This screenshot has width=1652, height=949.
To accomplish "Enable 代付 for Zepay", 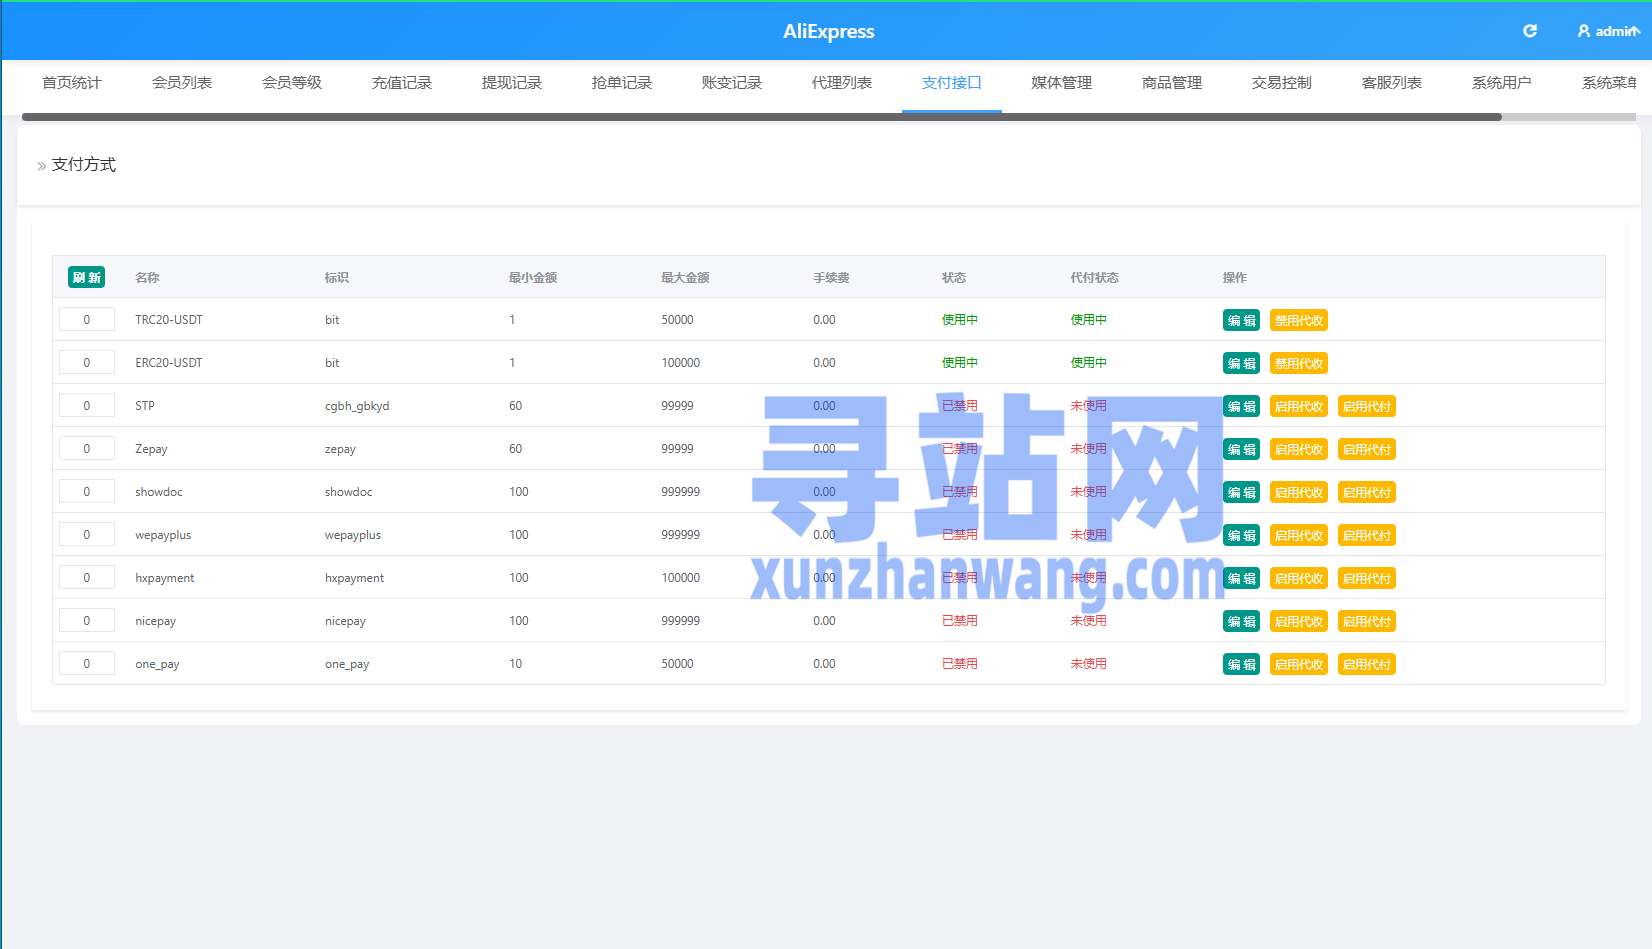I will (1367, 449).
